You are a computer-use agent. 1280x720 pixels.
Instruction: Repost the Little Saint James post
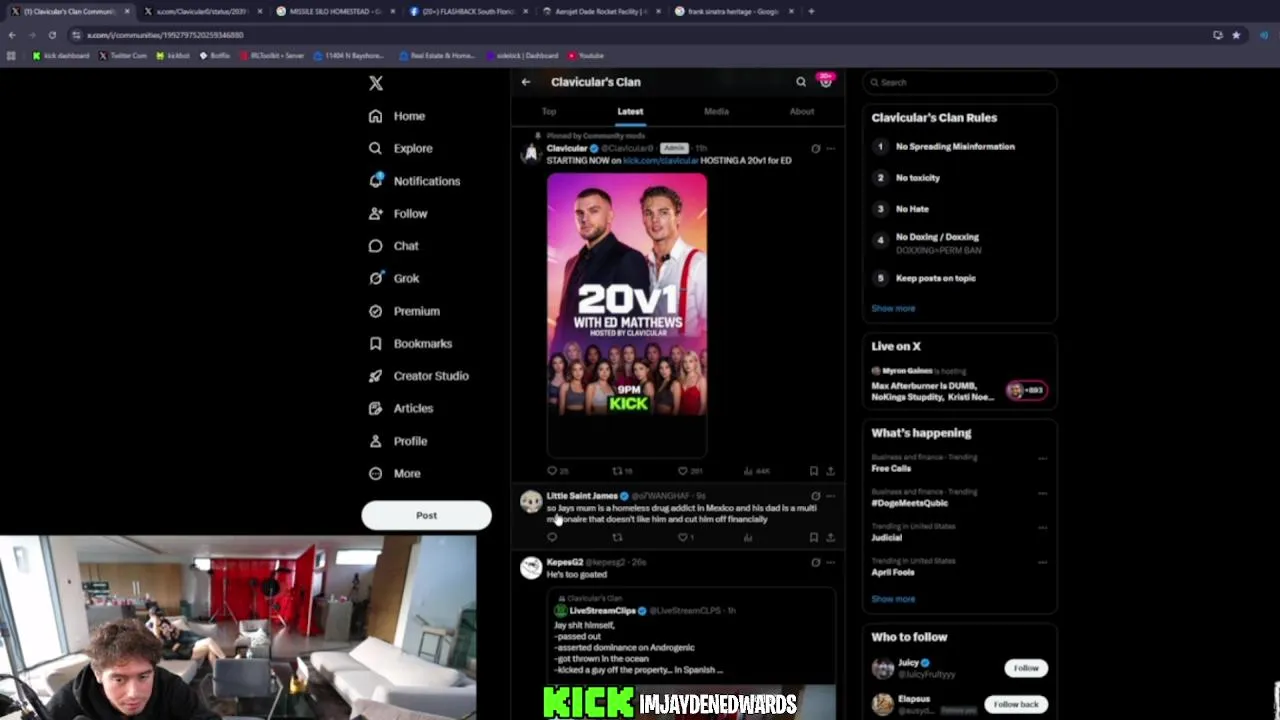[617, 537]
